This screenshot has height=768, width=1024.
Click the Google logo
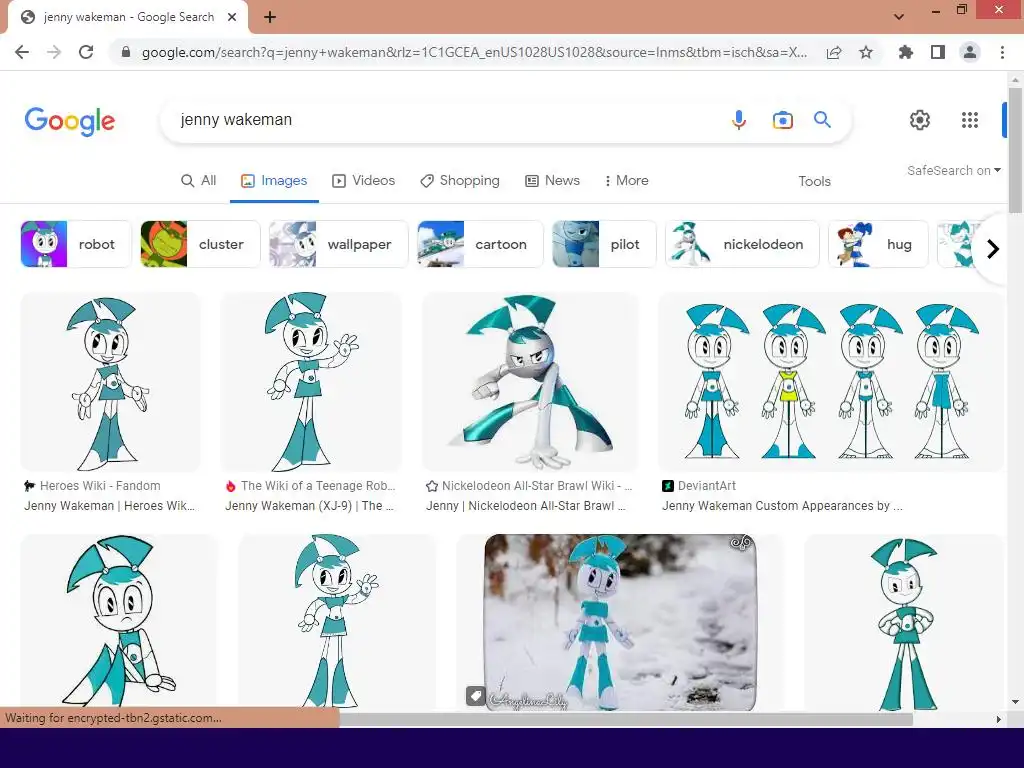[x=70, y=121]
